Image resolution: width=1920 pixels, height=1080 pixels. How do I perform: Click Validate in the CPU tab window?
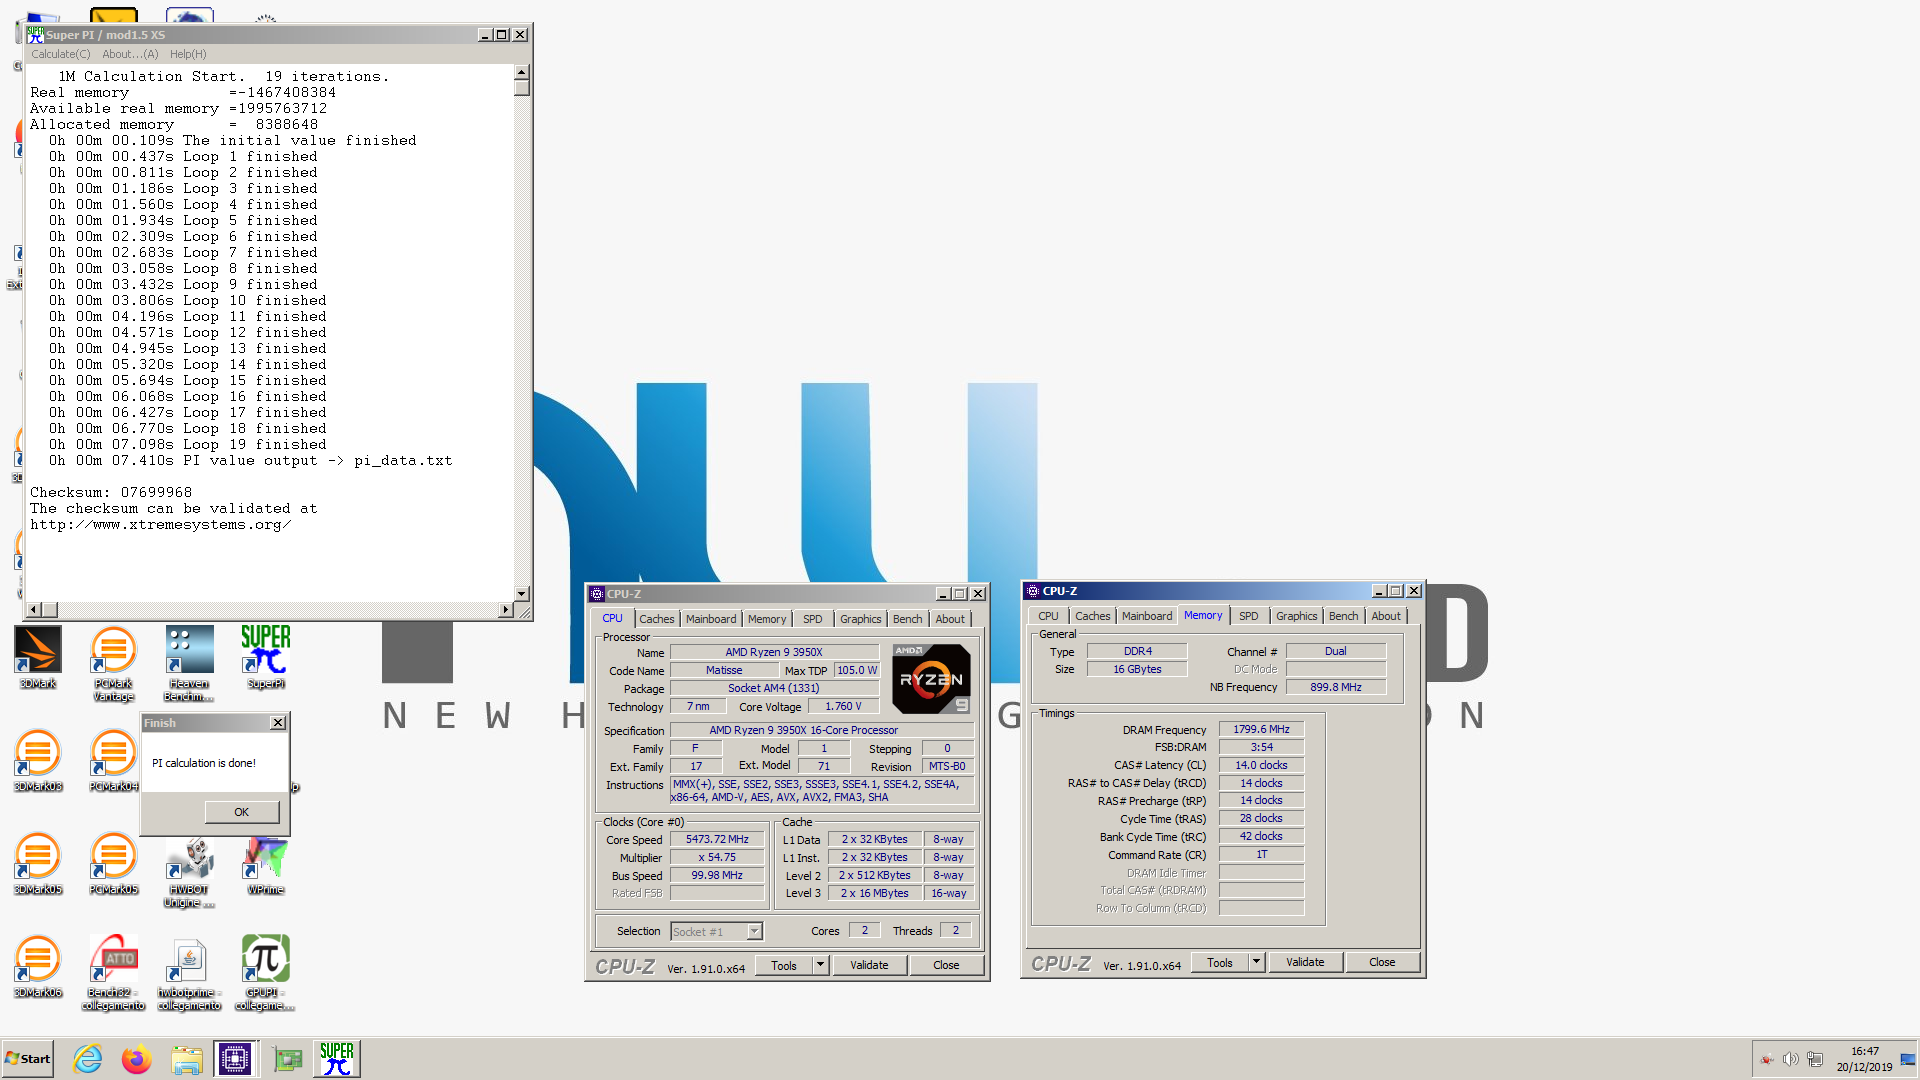pyautogui.click(x=869, y=965)
